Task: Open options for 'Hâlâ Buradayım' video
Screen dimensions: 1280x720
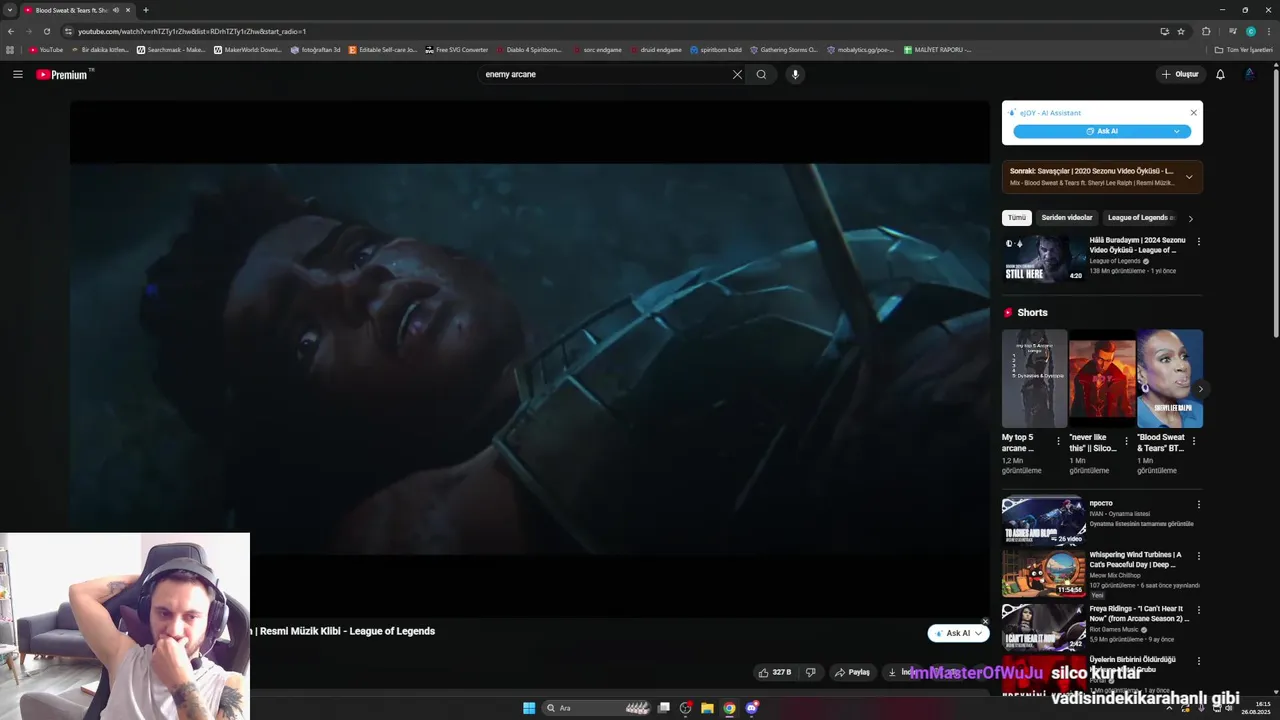Action: [x=1199, y=241]
